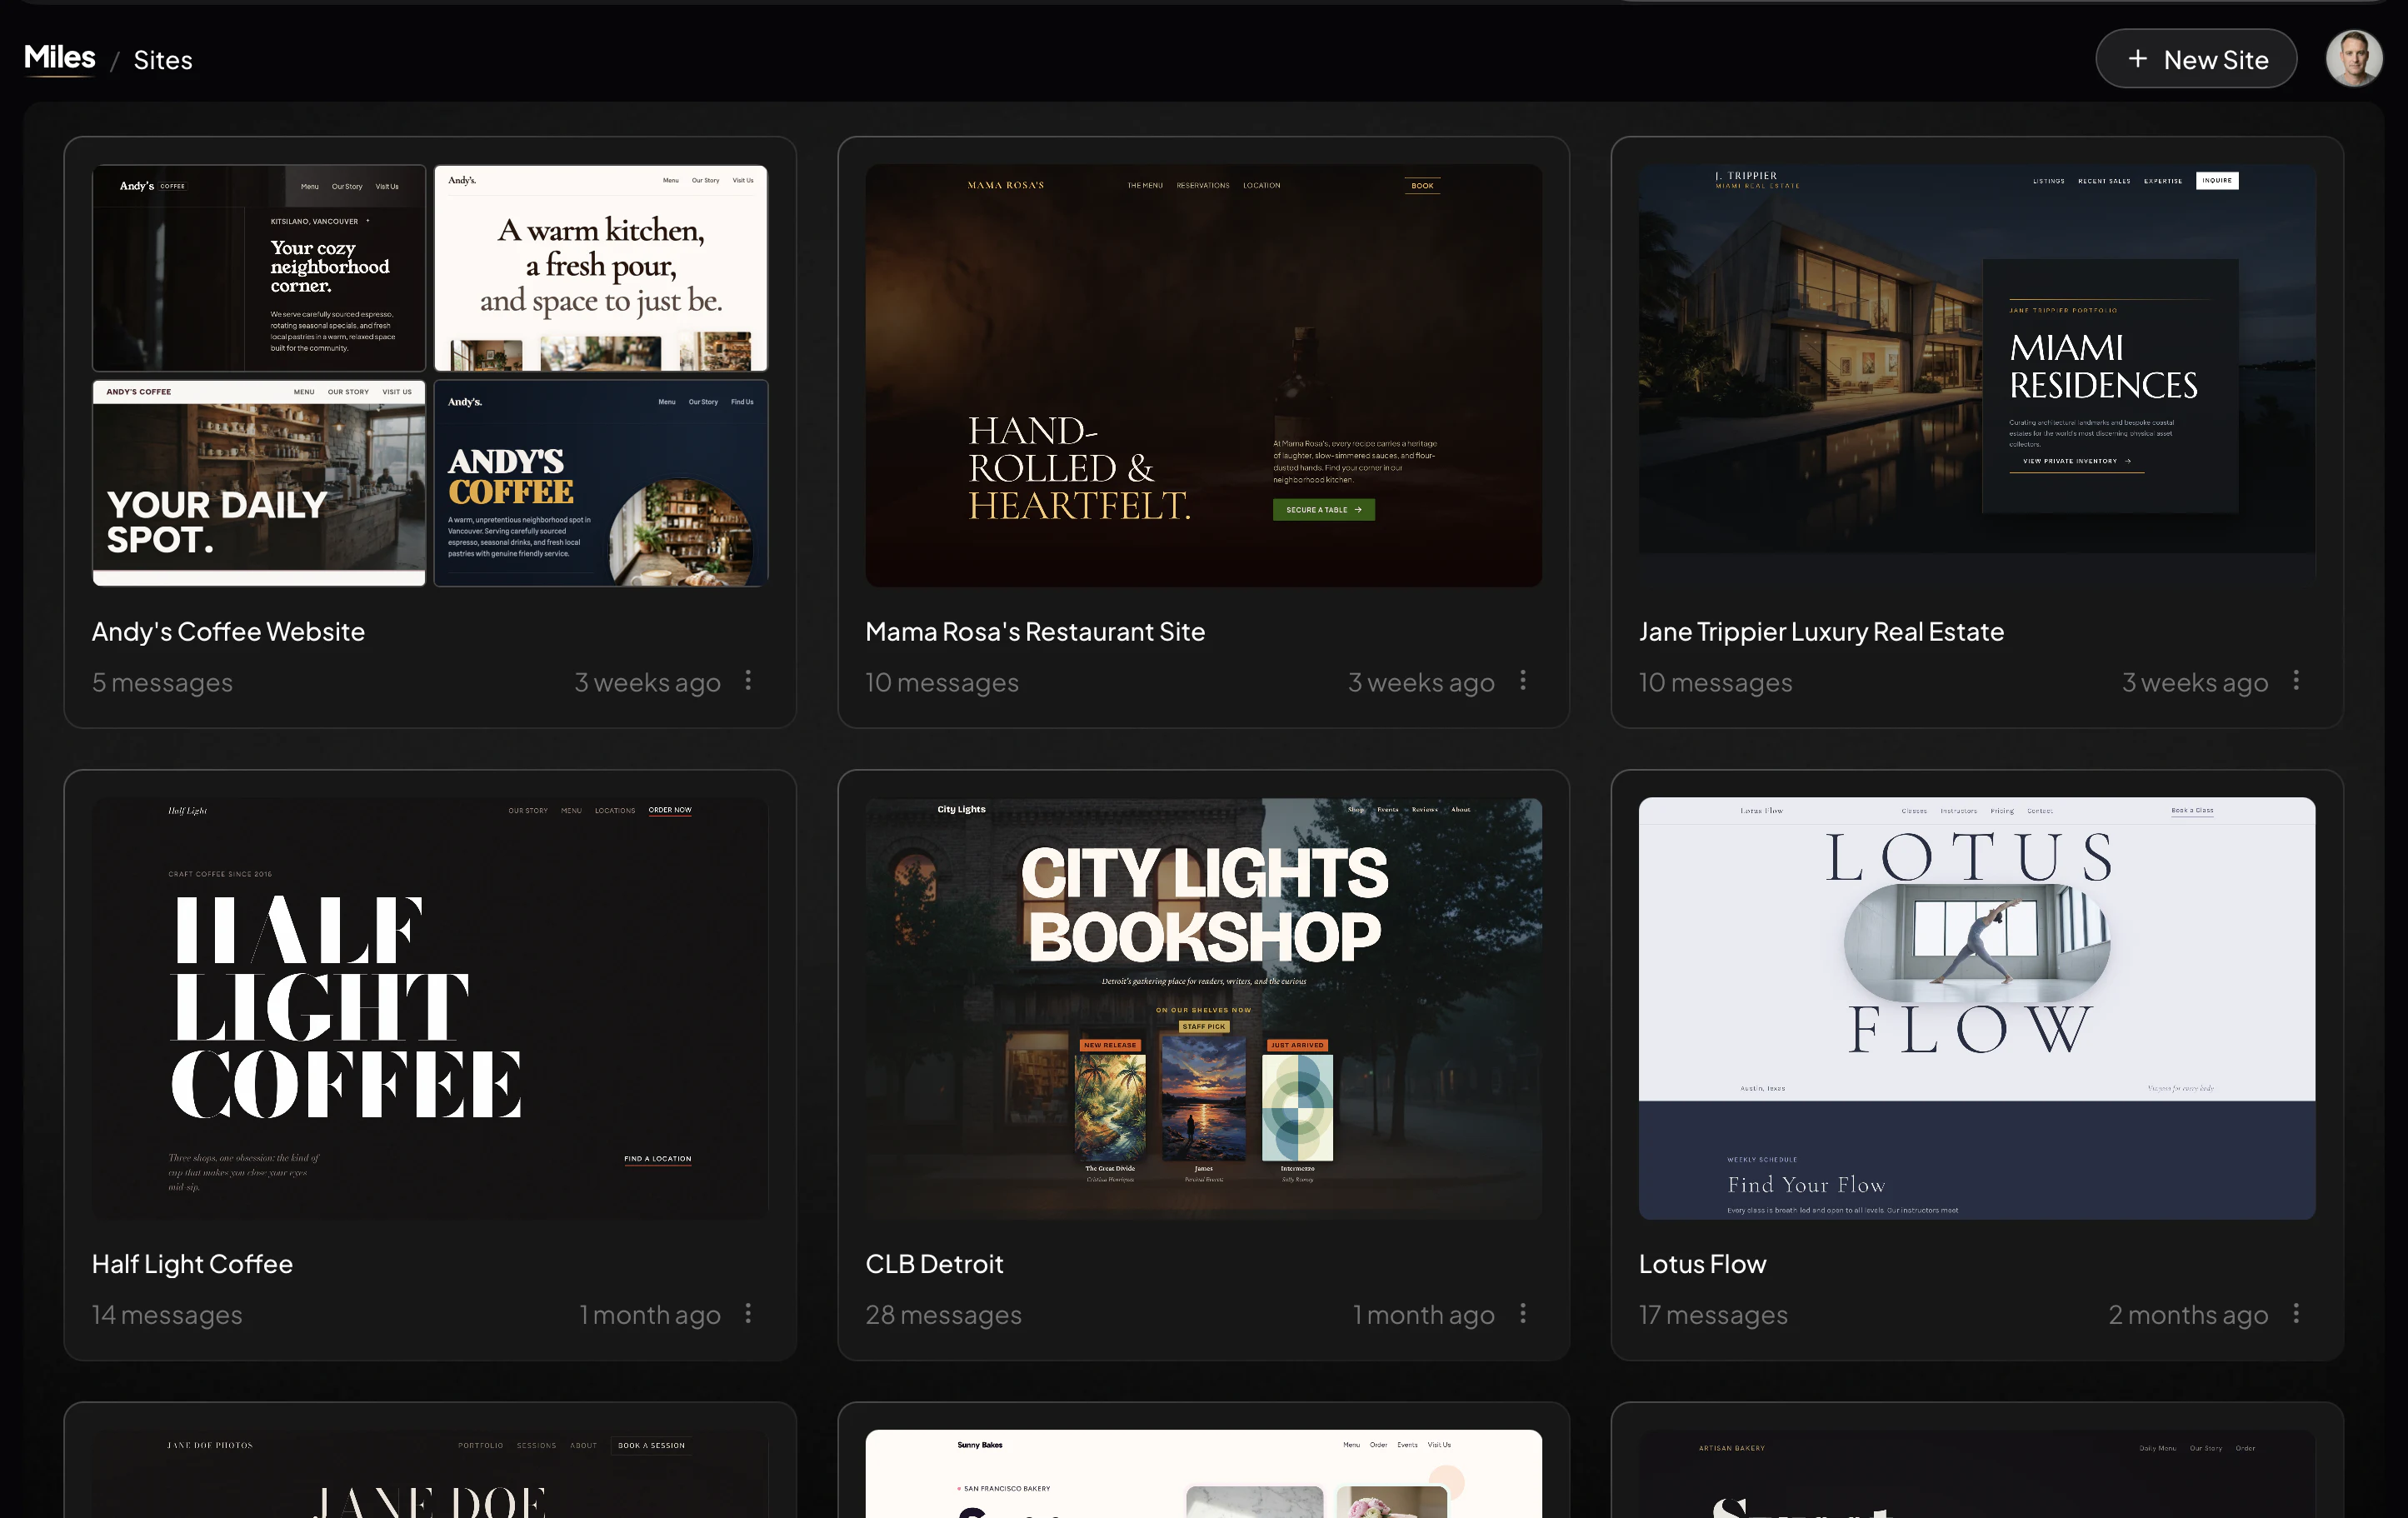Screen dimensions: 2408x1518
Task: Open the Lotus Flow site thumbnail
Action: click(1976, 1008)
